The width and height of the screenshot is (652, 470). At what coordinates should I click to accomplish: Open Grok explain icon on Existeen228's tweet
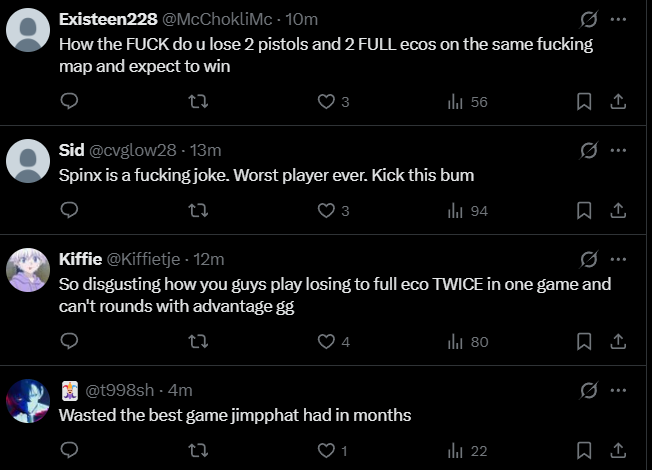pyautogui.click(x=589, y=19)
